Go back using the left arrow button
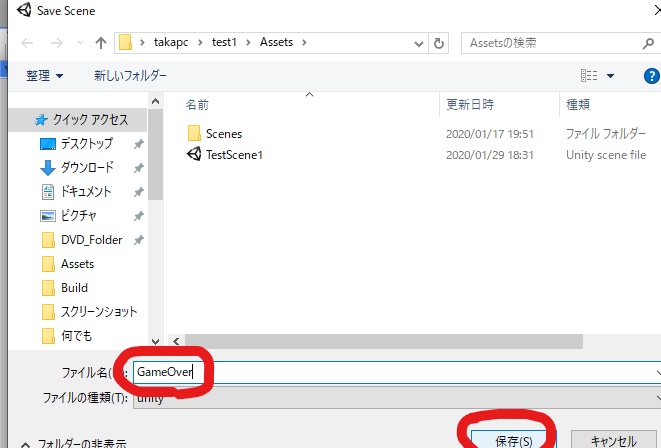 (27, 43)
